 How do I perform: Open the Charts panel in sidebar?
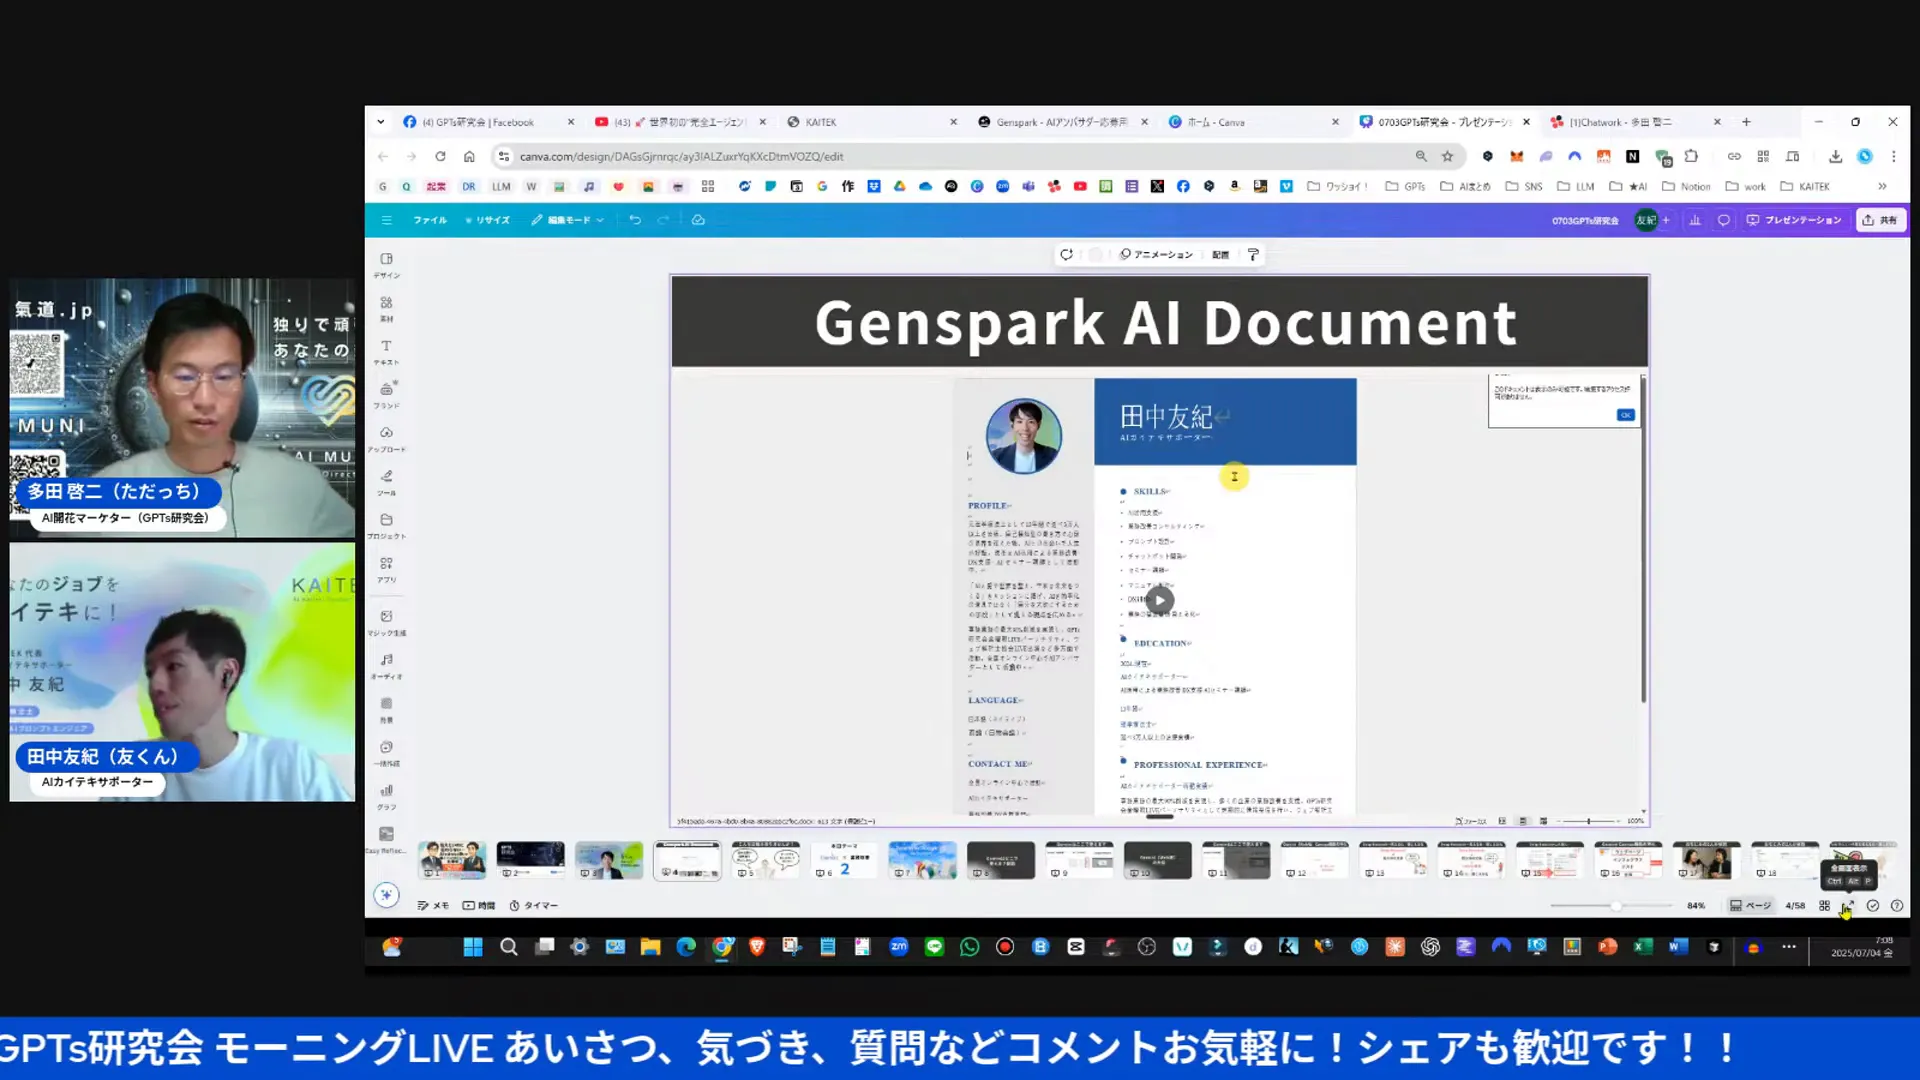(x=387, y=796)
